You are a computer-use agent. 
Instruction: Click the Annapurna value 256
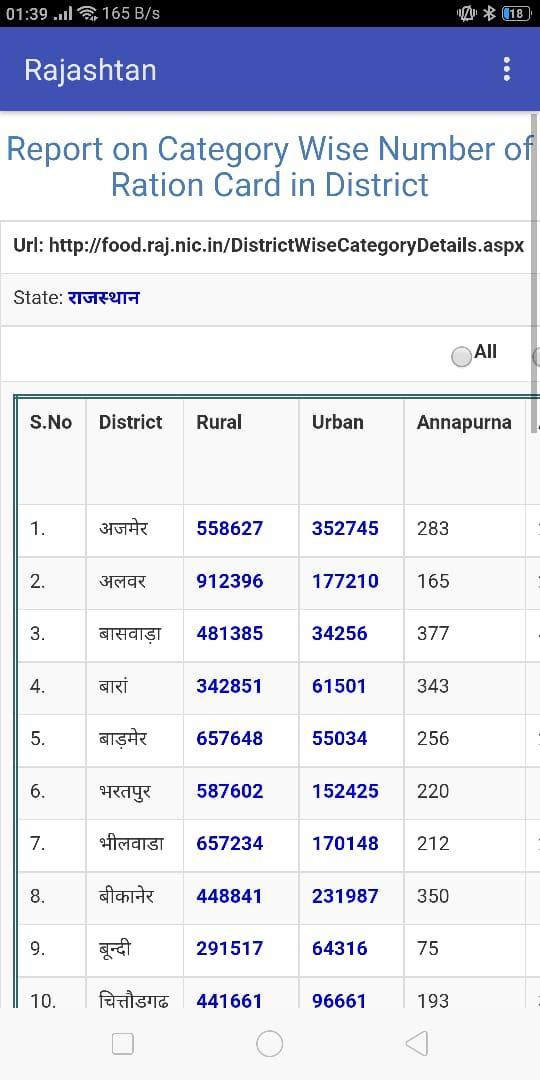click(x=433, y=738)
